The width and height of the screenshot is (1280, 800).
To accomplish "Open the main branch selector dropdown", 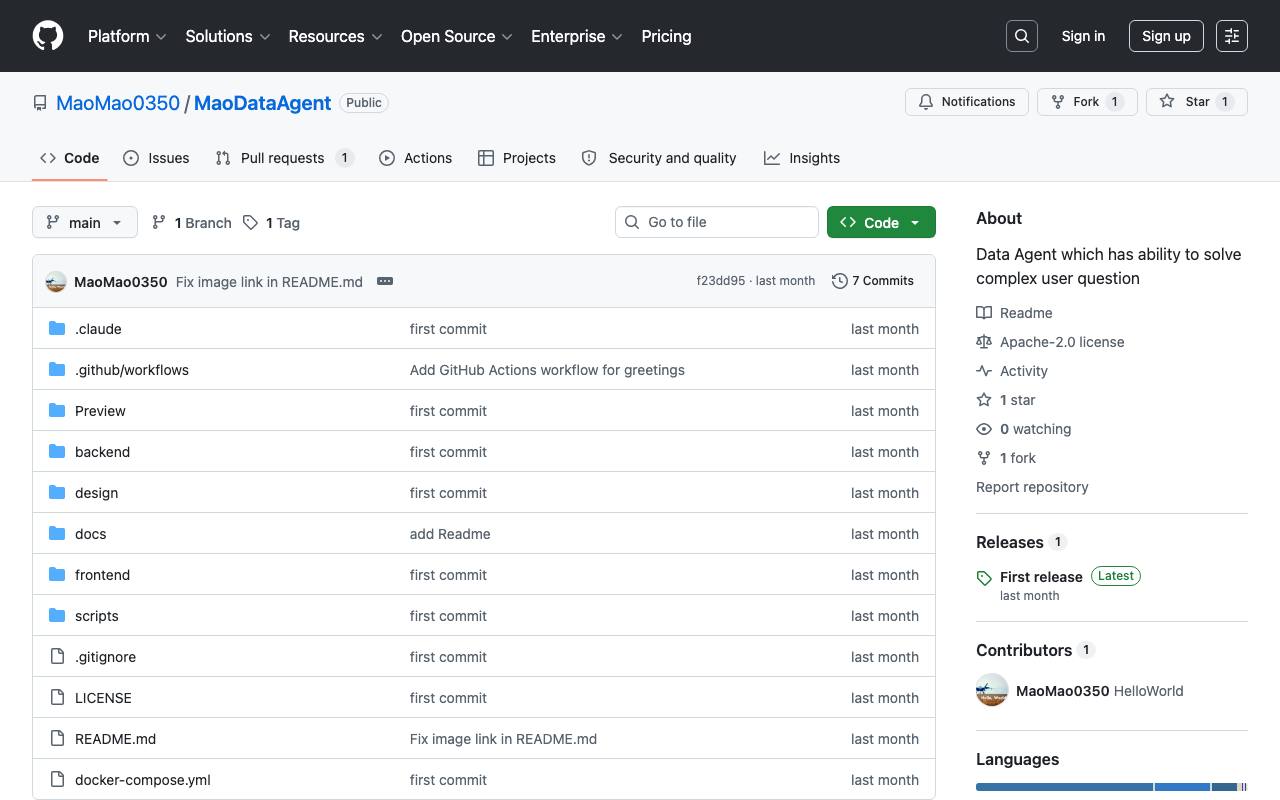I will [85, 222].
